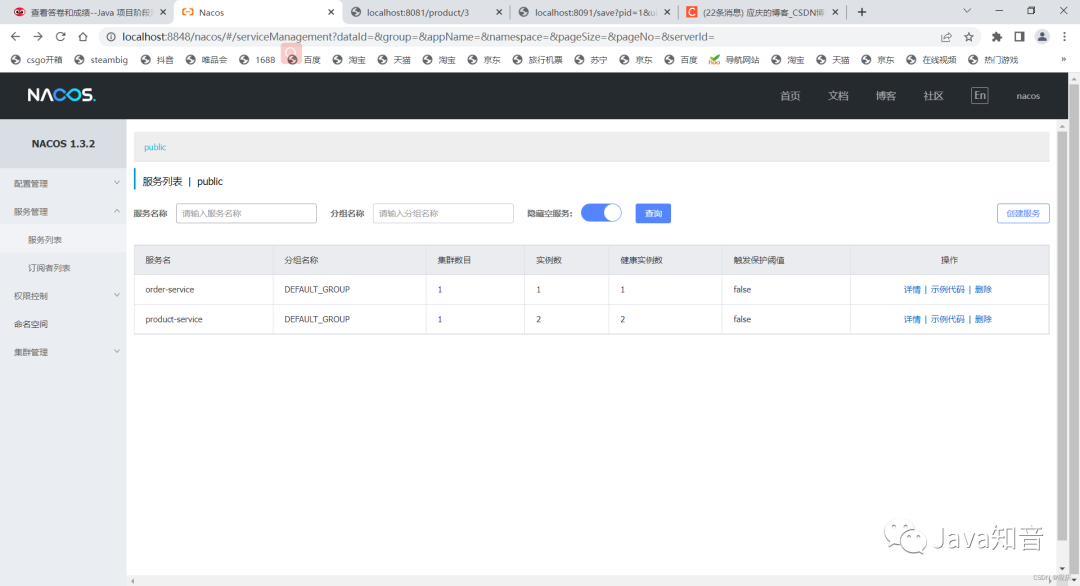Click 删除 for product-service

983,319
